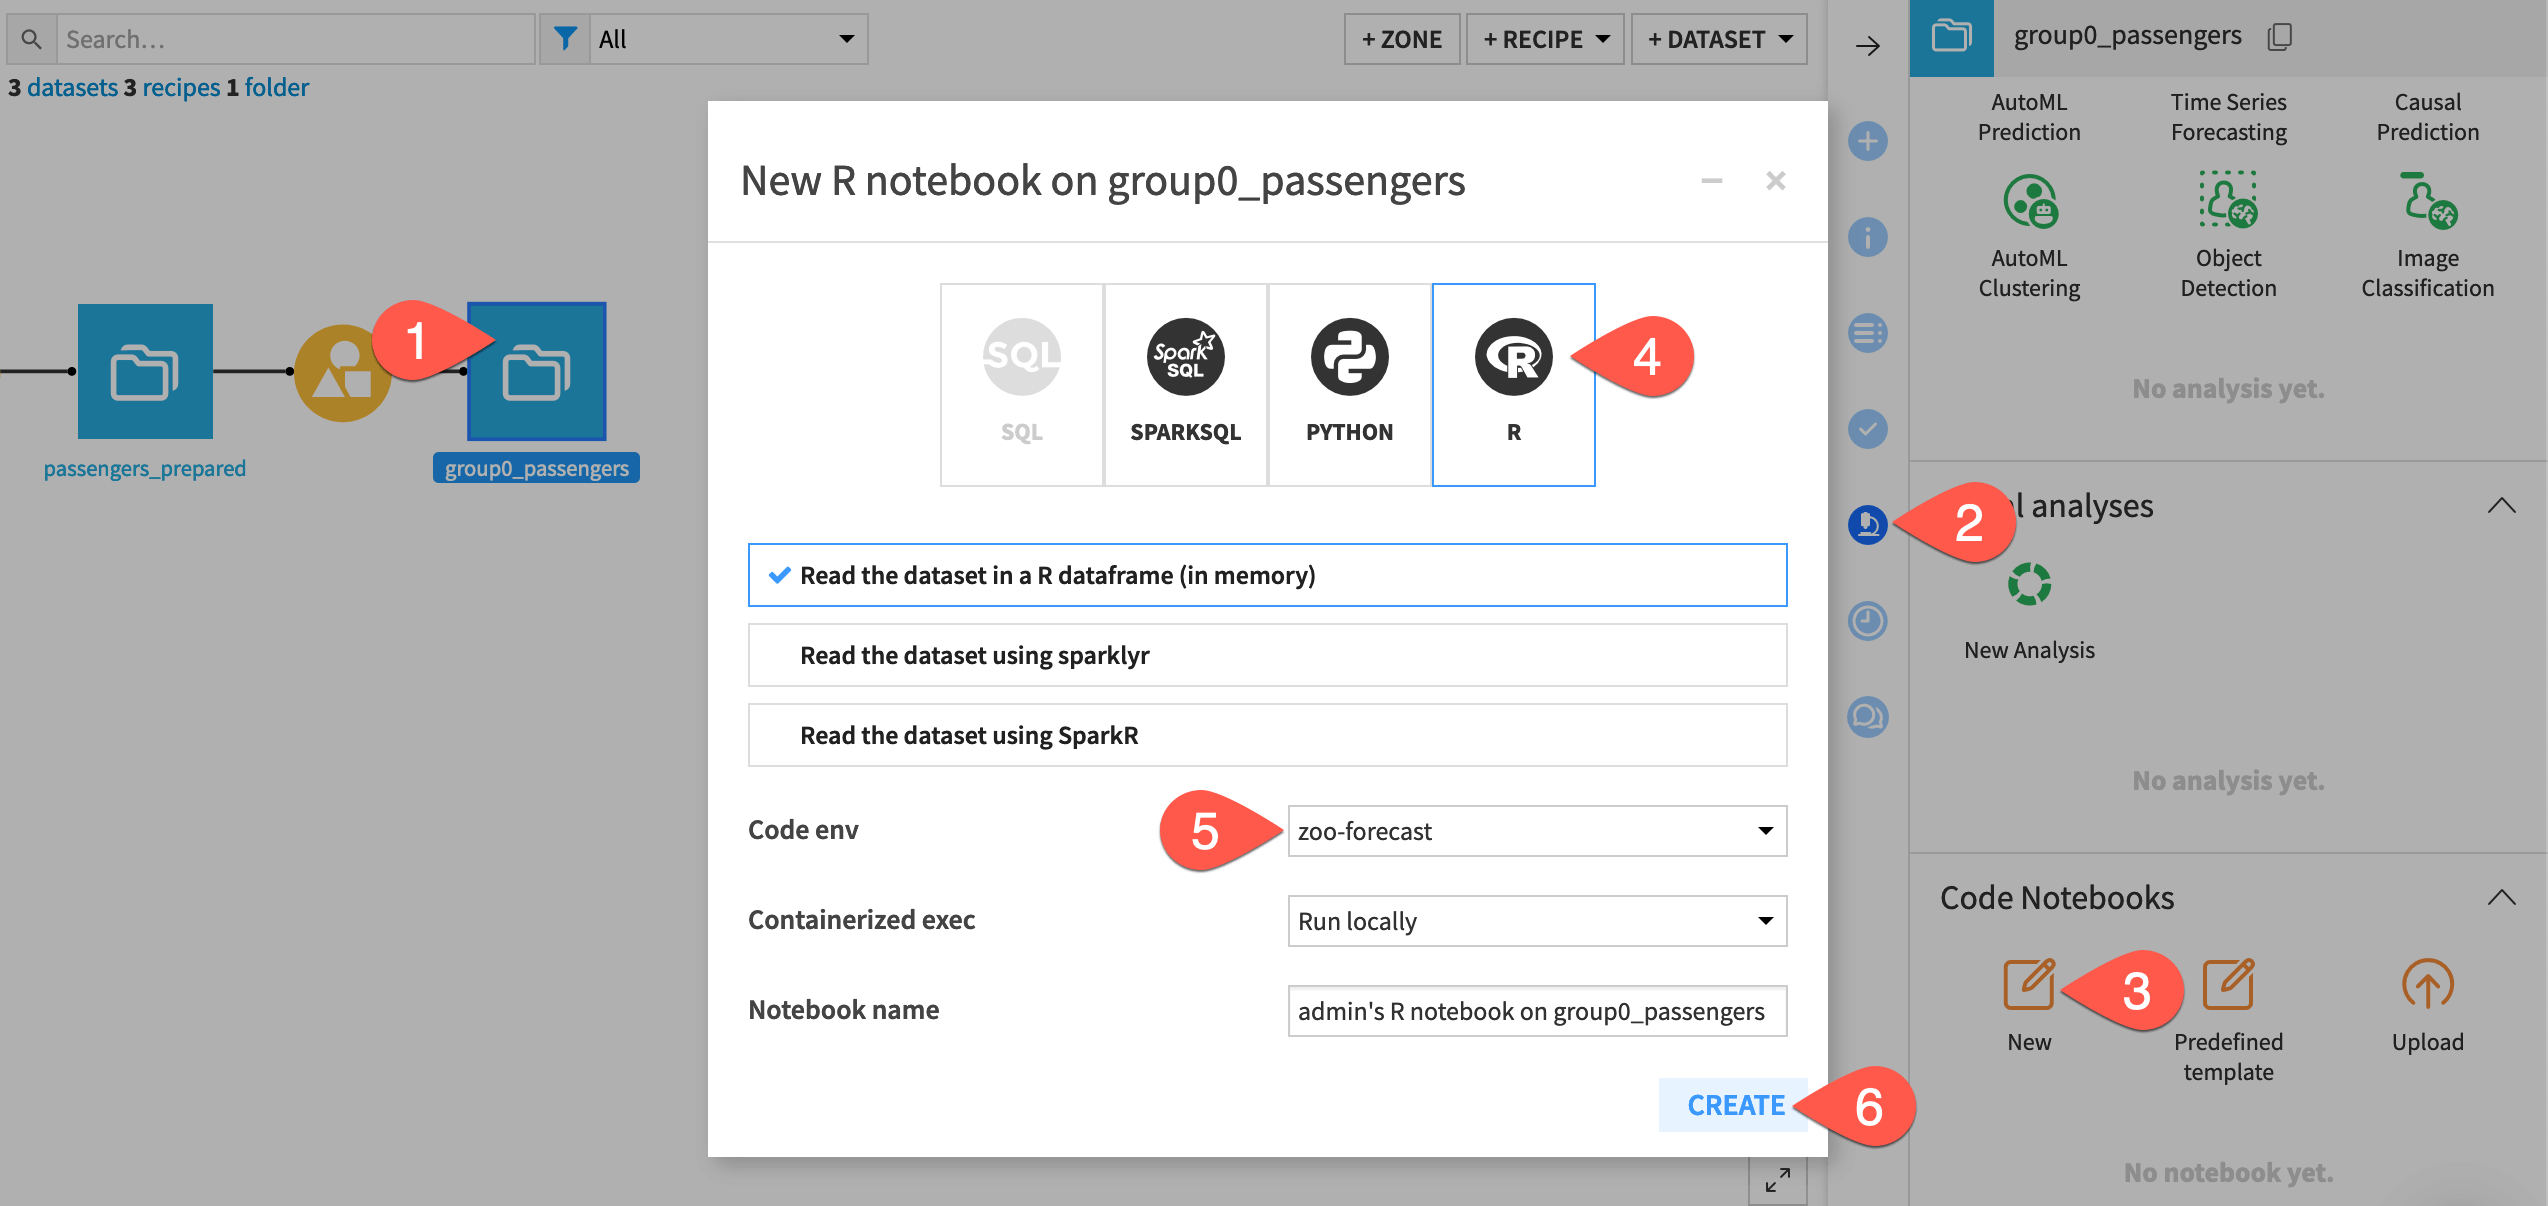Click the CREATE button
Image resolution: width=2548 pixels, height=1206 pixels.
coord(1735,1105)
